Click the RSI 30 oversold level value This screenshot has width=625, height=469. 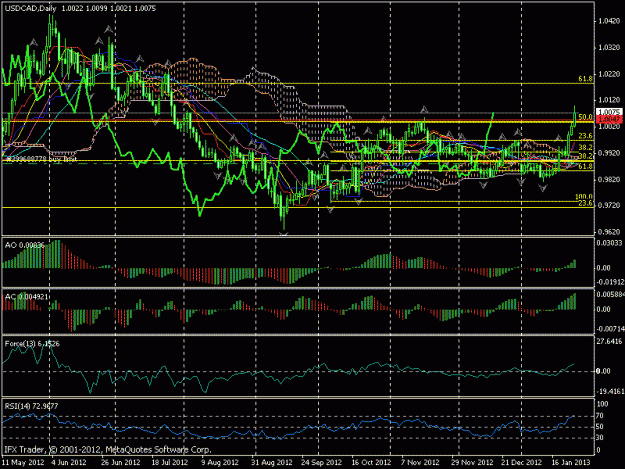point(601,438)
